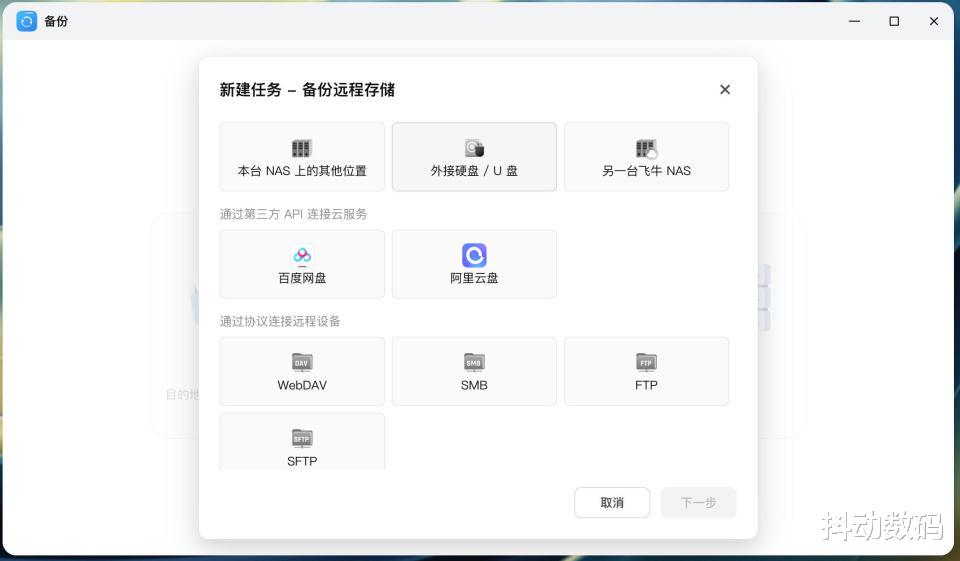Click the 通过第三方 API 连接云服务 heading
The height and width of the screenshot is (561, 960).
293,214
